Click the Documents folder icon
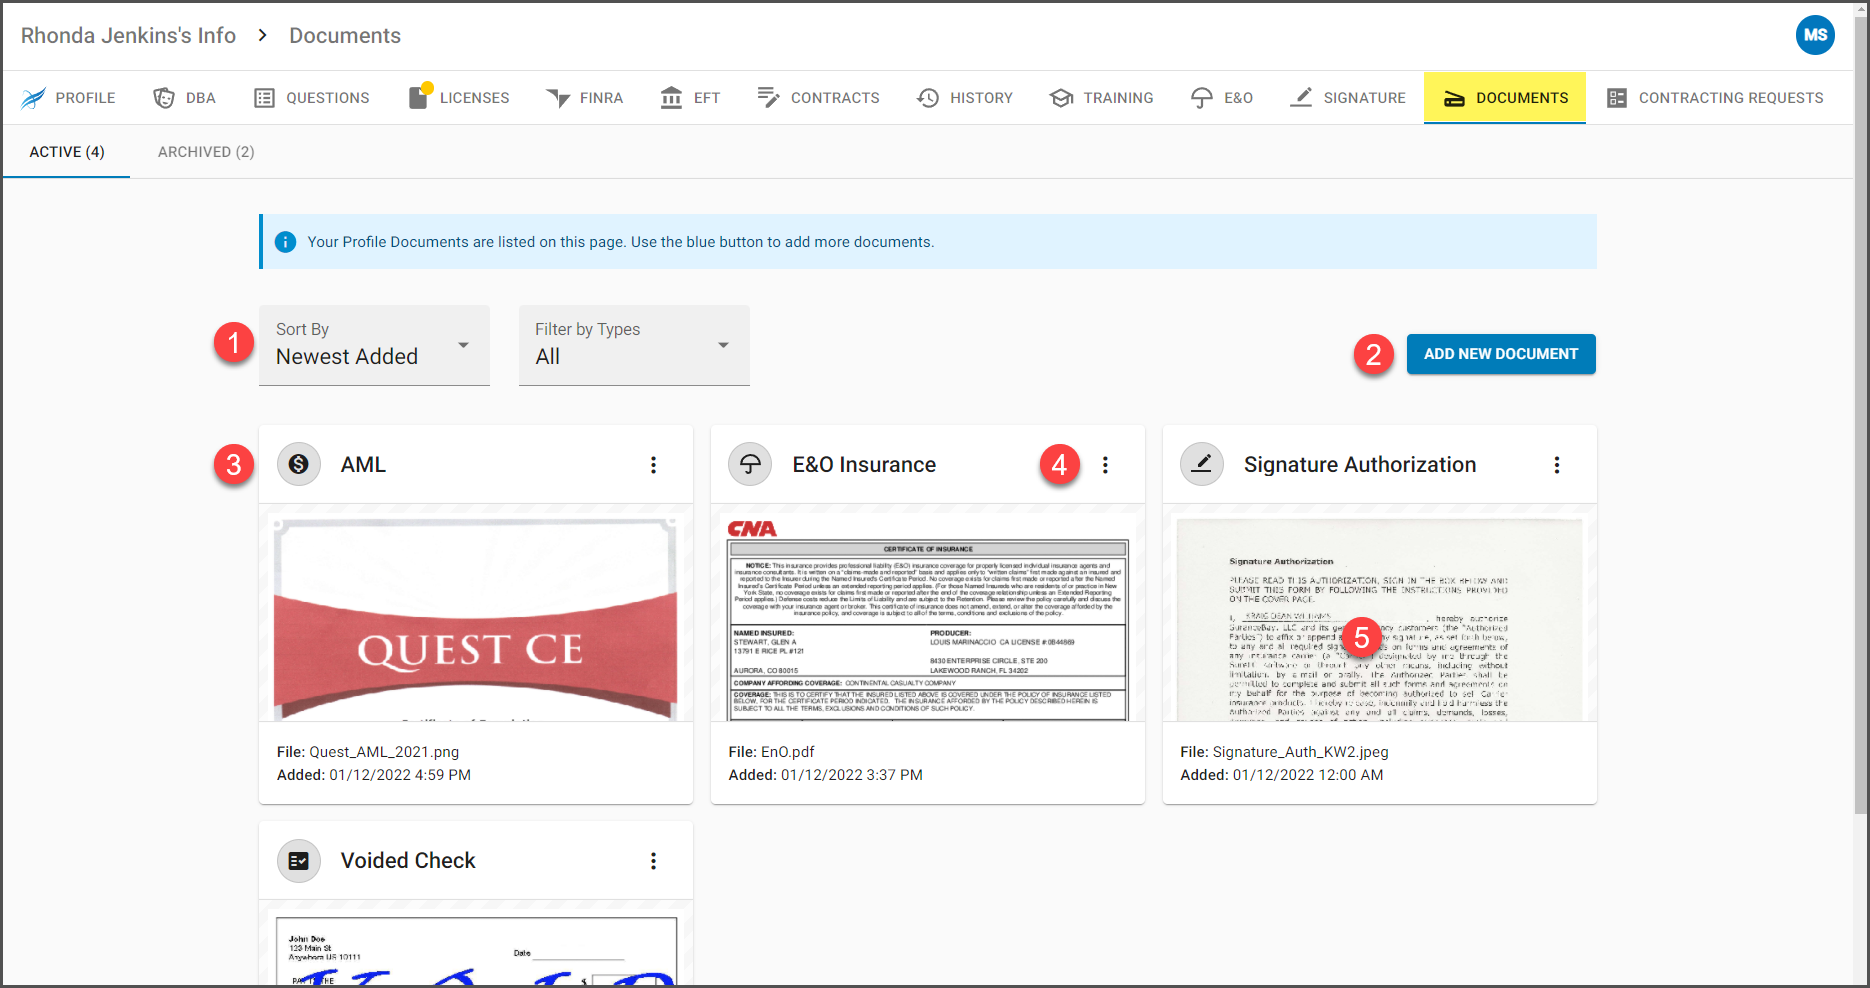 point(1454,99)
